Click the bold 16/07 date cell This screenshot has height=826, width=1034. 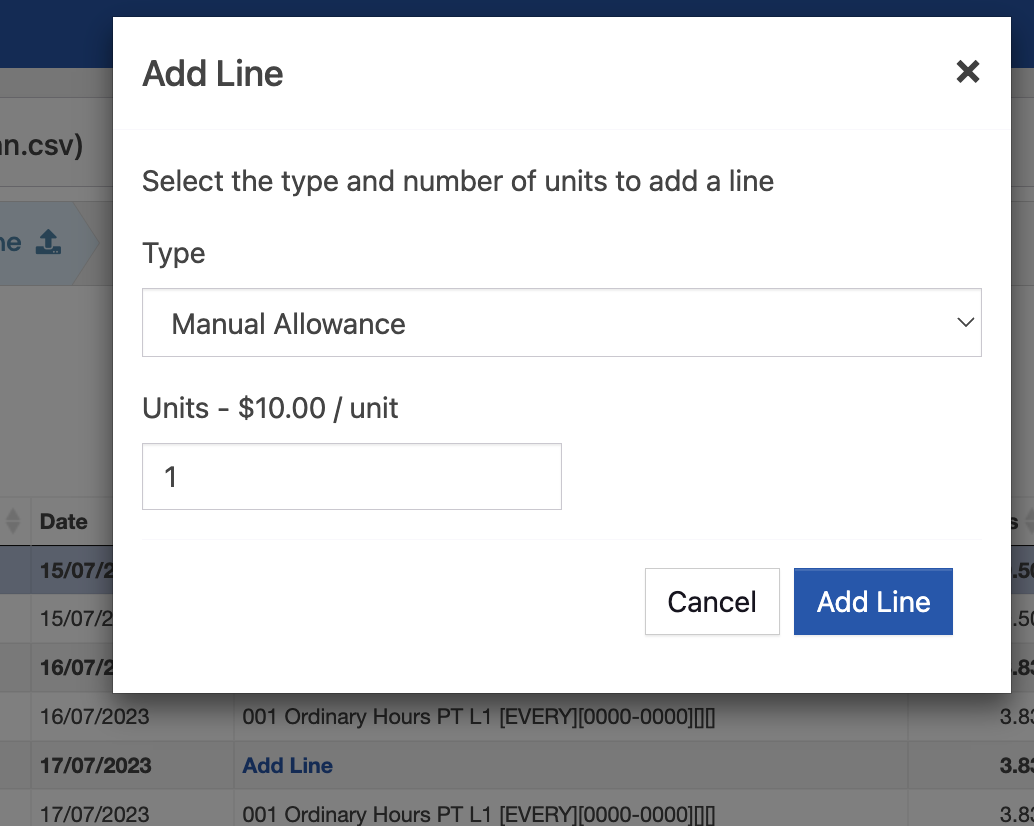tap(76, 667)
